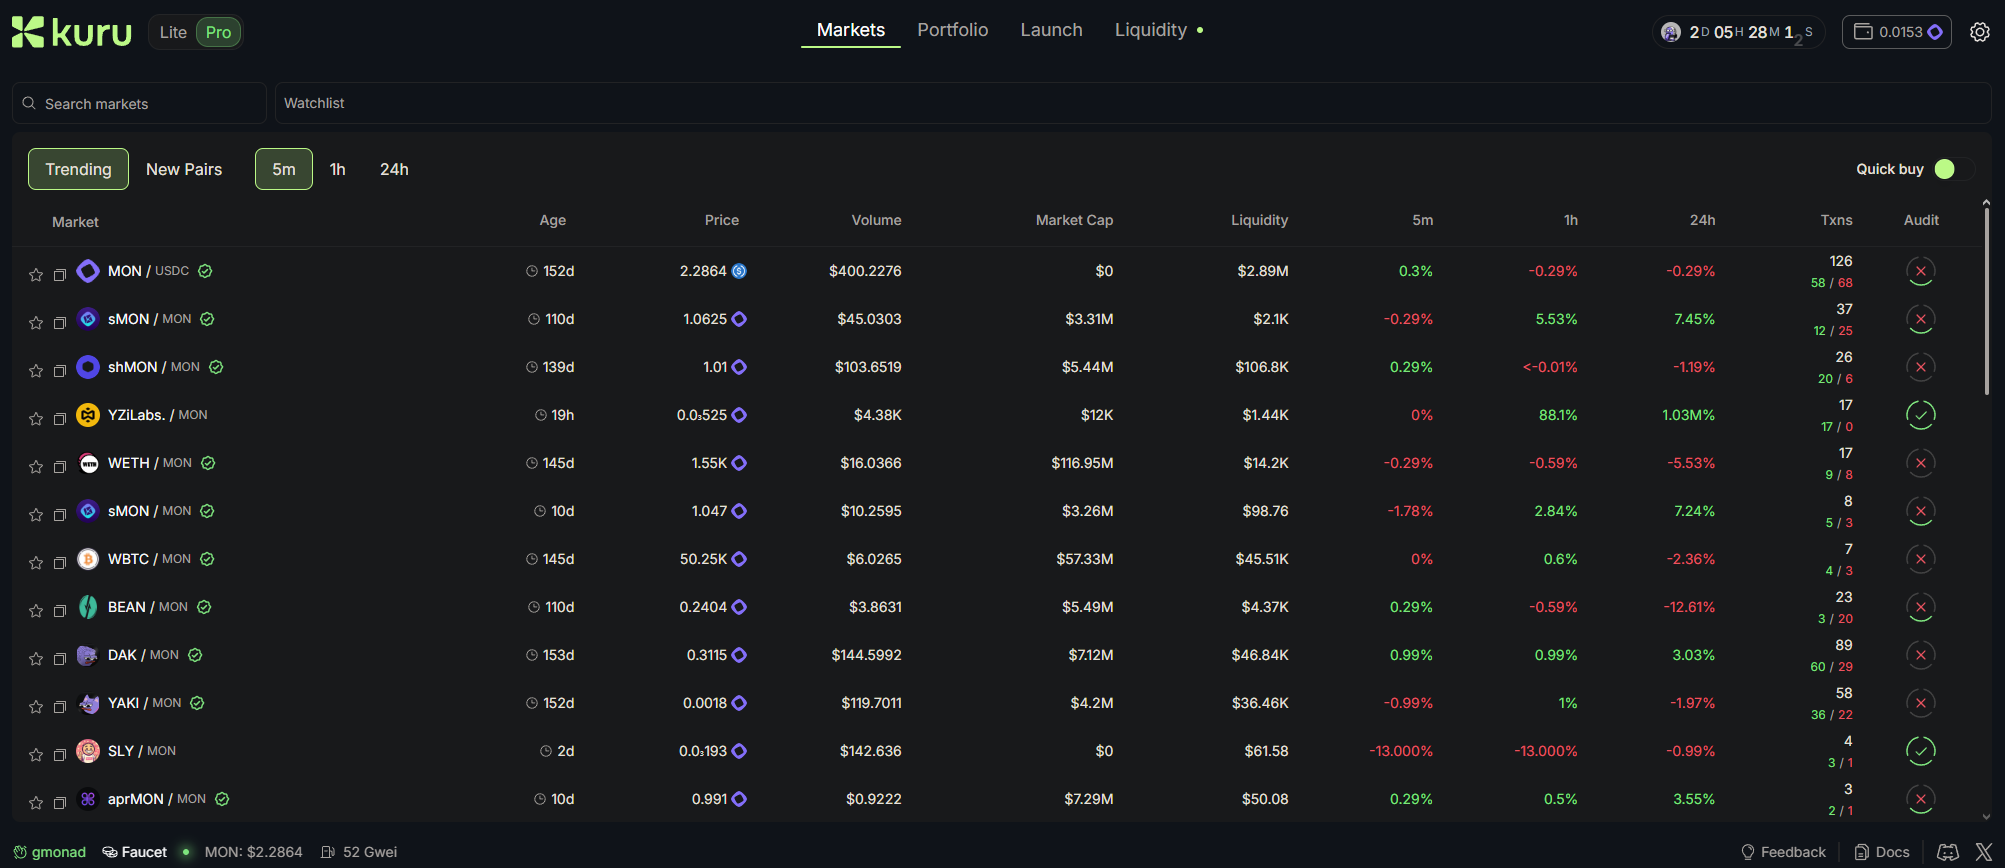The width and height of the screenshot is (2005, 868).
Task: Click audit failed icon for MON / USDC
Action: click(1920, 271)
